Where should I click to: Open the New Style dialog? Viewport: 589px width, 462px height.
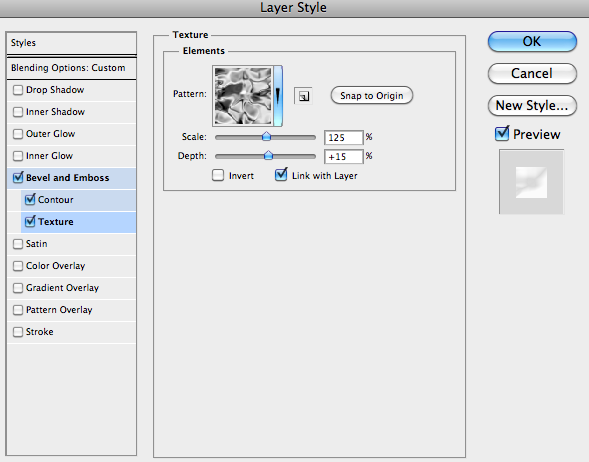coord(532,106)
